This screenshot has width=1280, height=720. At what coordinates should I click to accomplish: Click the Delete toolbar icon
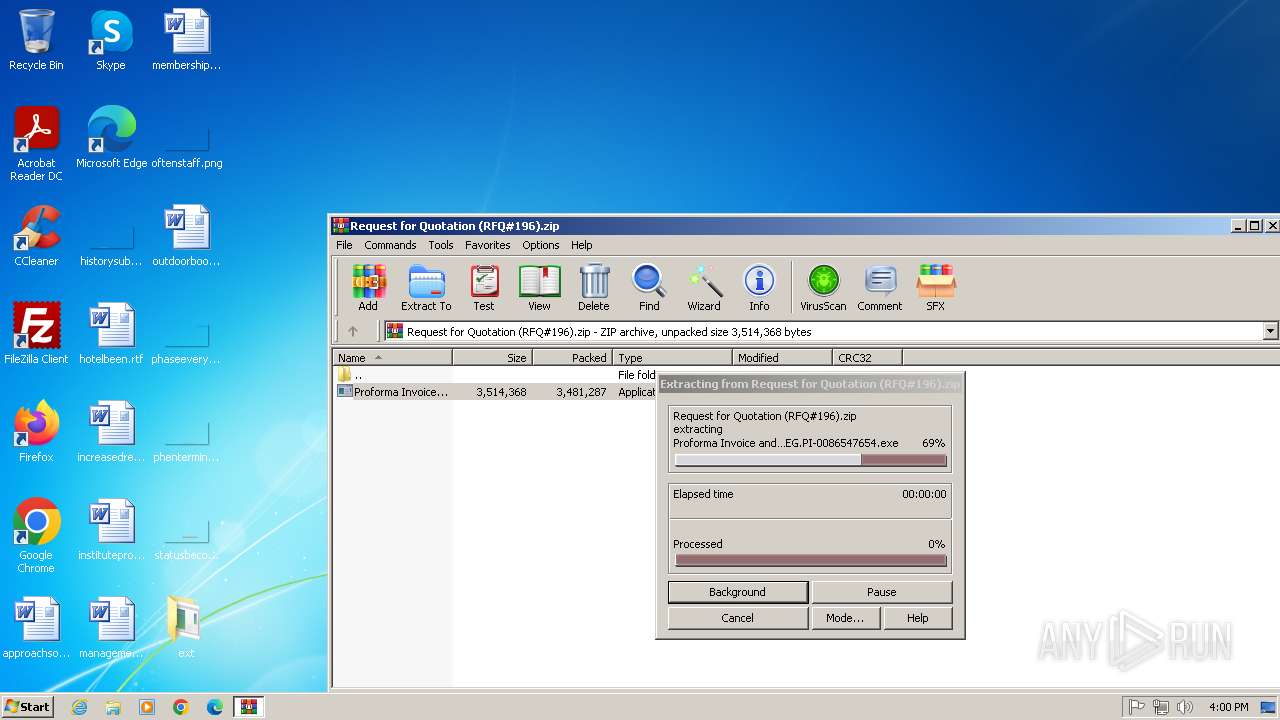coord(593,288)
